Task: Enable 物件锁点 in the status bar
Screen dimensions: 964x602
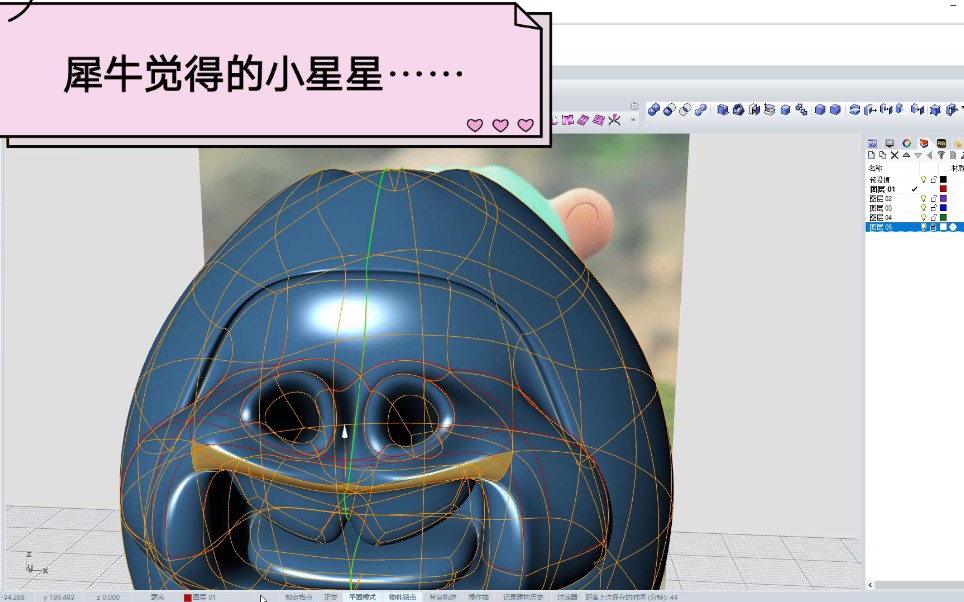Action: (403, 595)
